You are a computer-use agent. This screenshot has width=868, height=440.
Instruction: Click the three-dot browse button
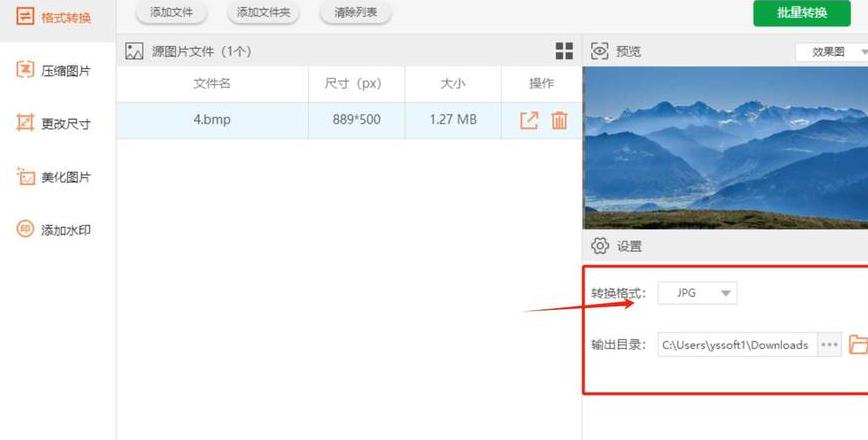point(829,345)
